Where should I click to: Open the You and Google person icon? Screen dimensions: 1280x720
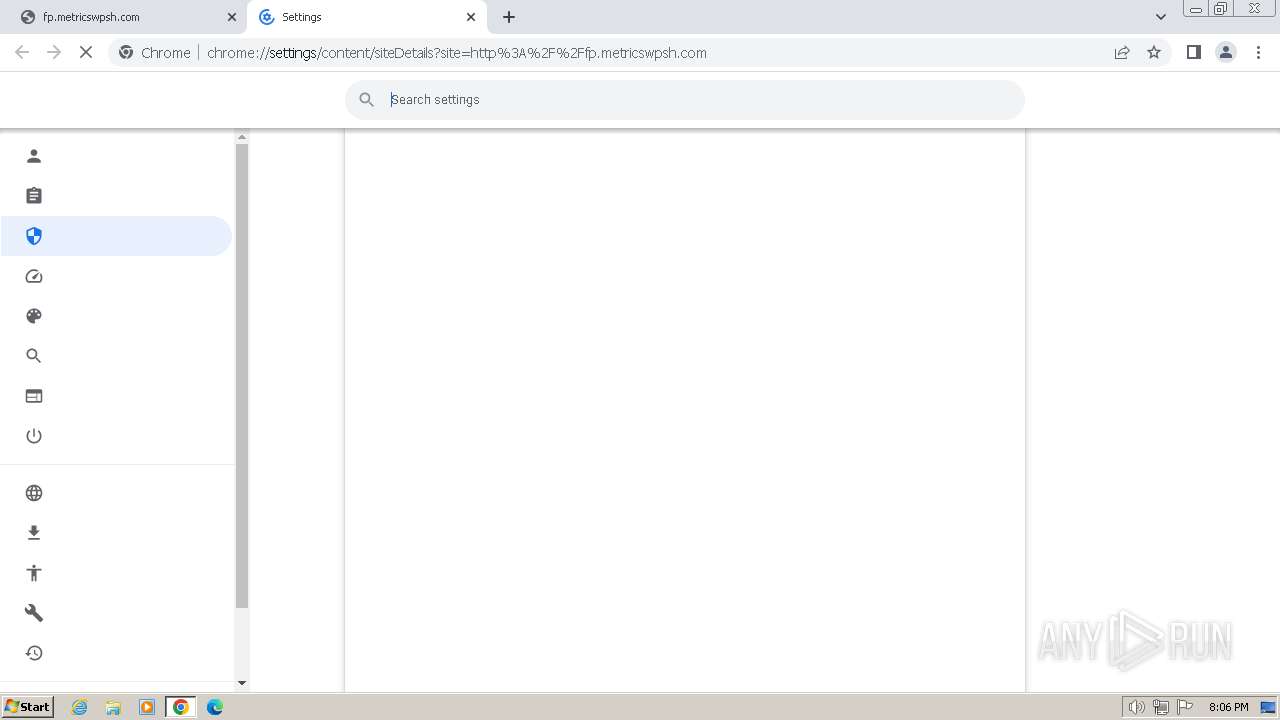tap(34, 156)
